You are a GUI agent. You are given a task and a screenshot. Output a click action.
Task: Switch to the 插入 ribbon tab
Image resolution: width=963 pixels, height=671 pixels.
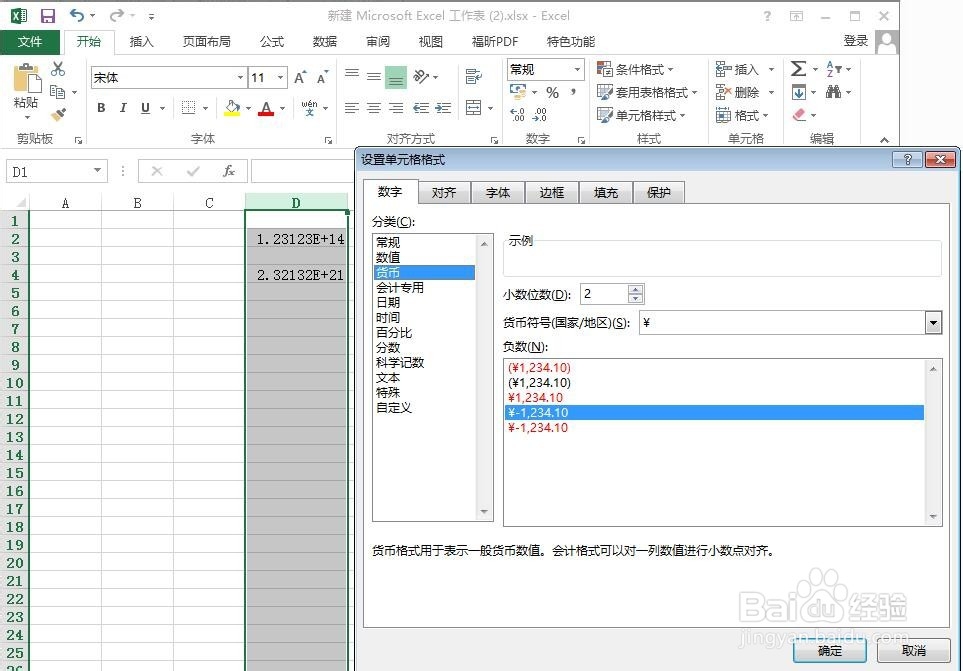click(141, 42)
